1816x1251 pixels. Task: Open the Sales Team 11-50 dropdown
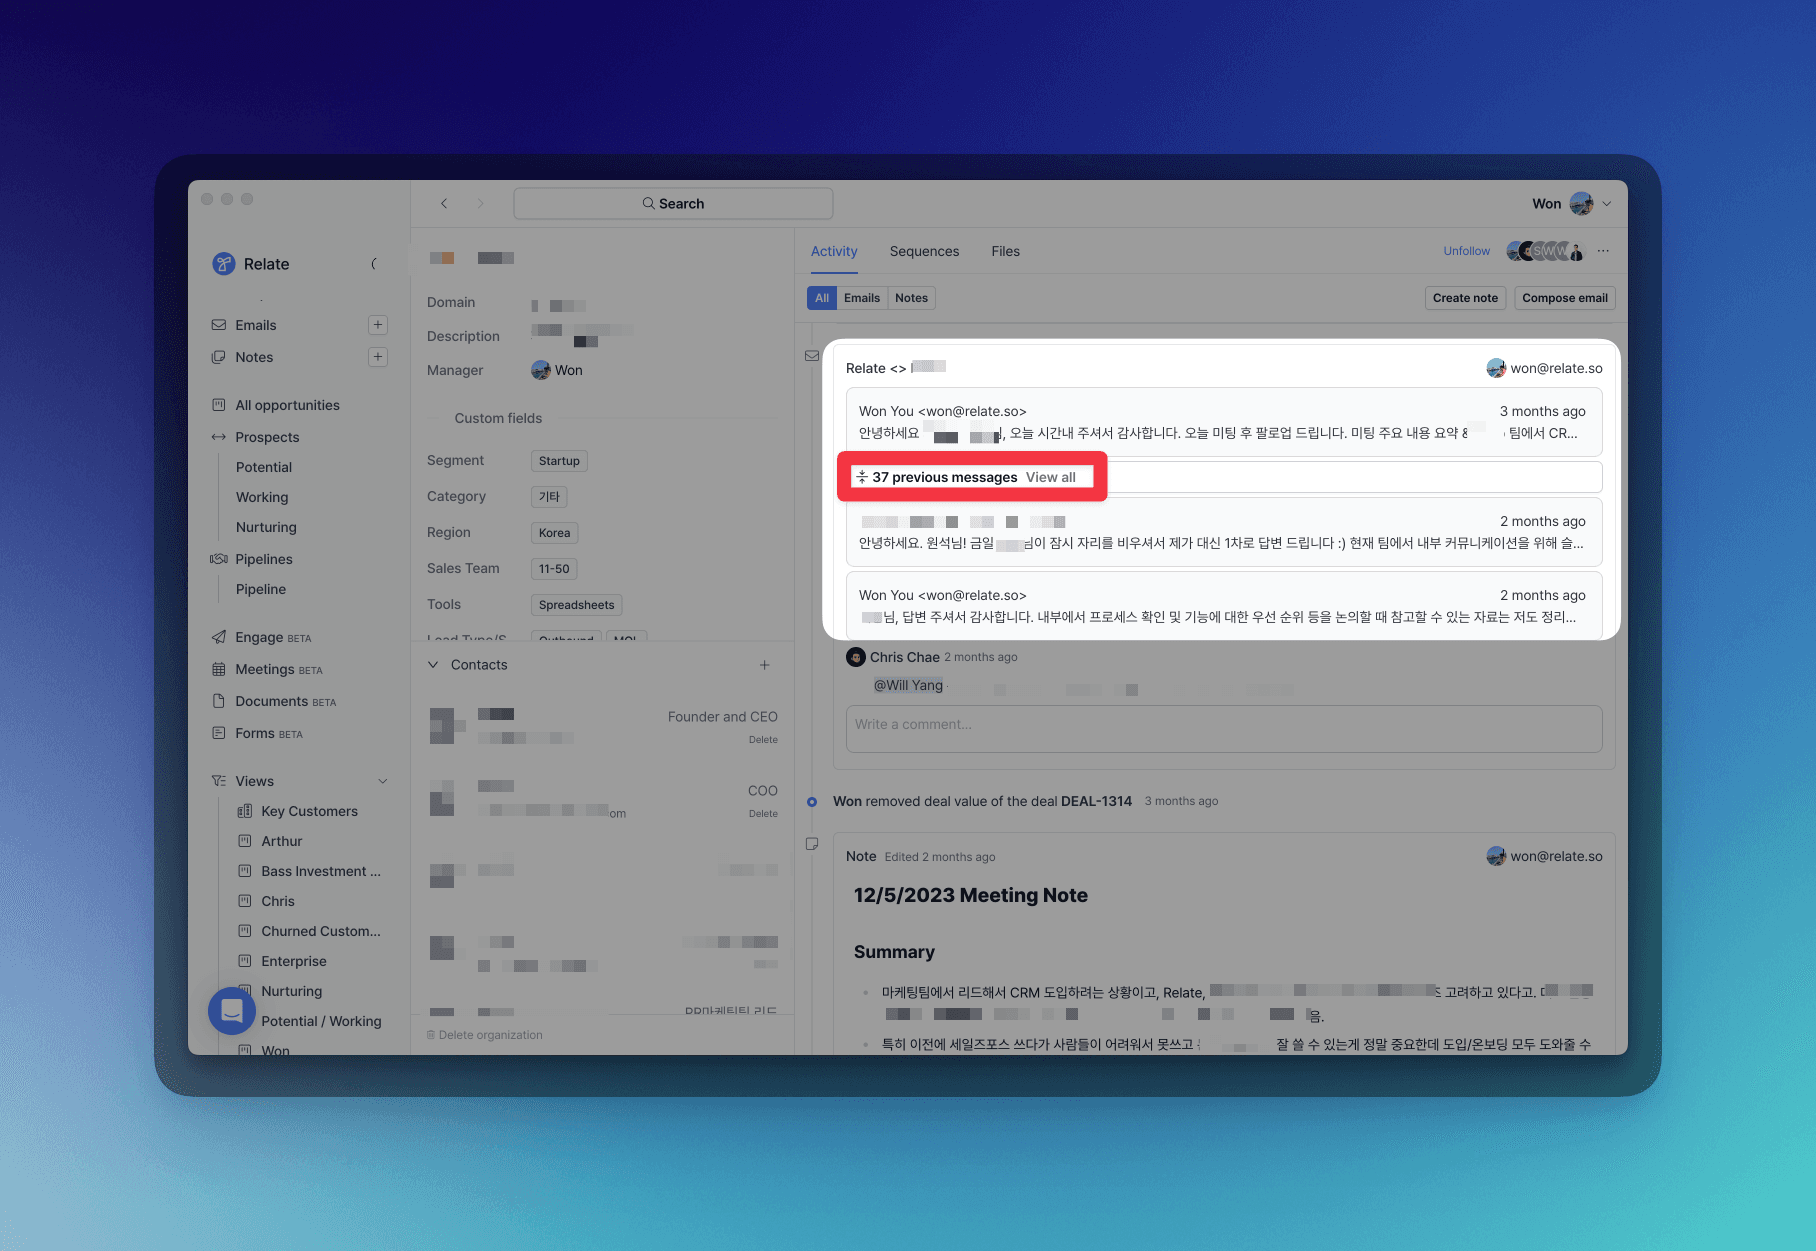(x=554, y=569)
